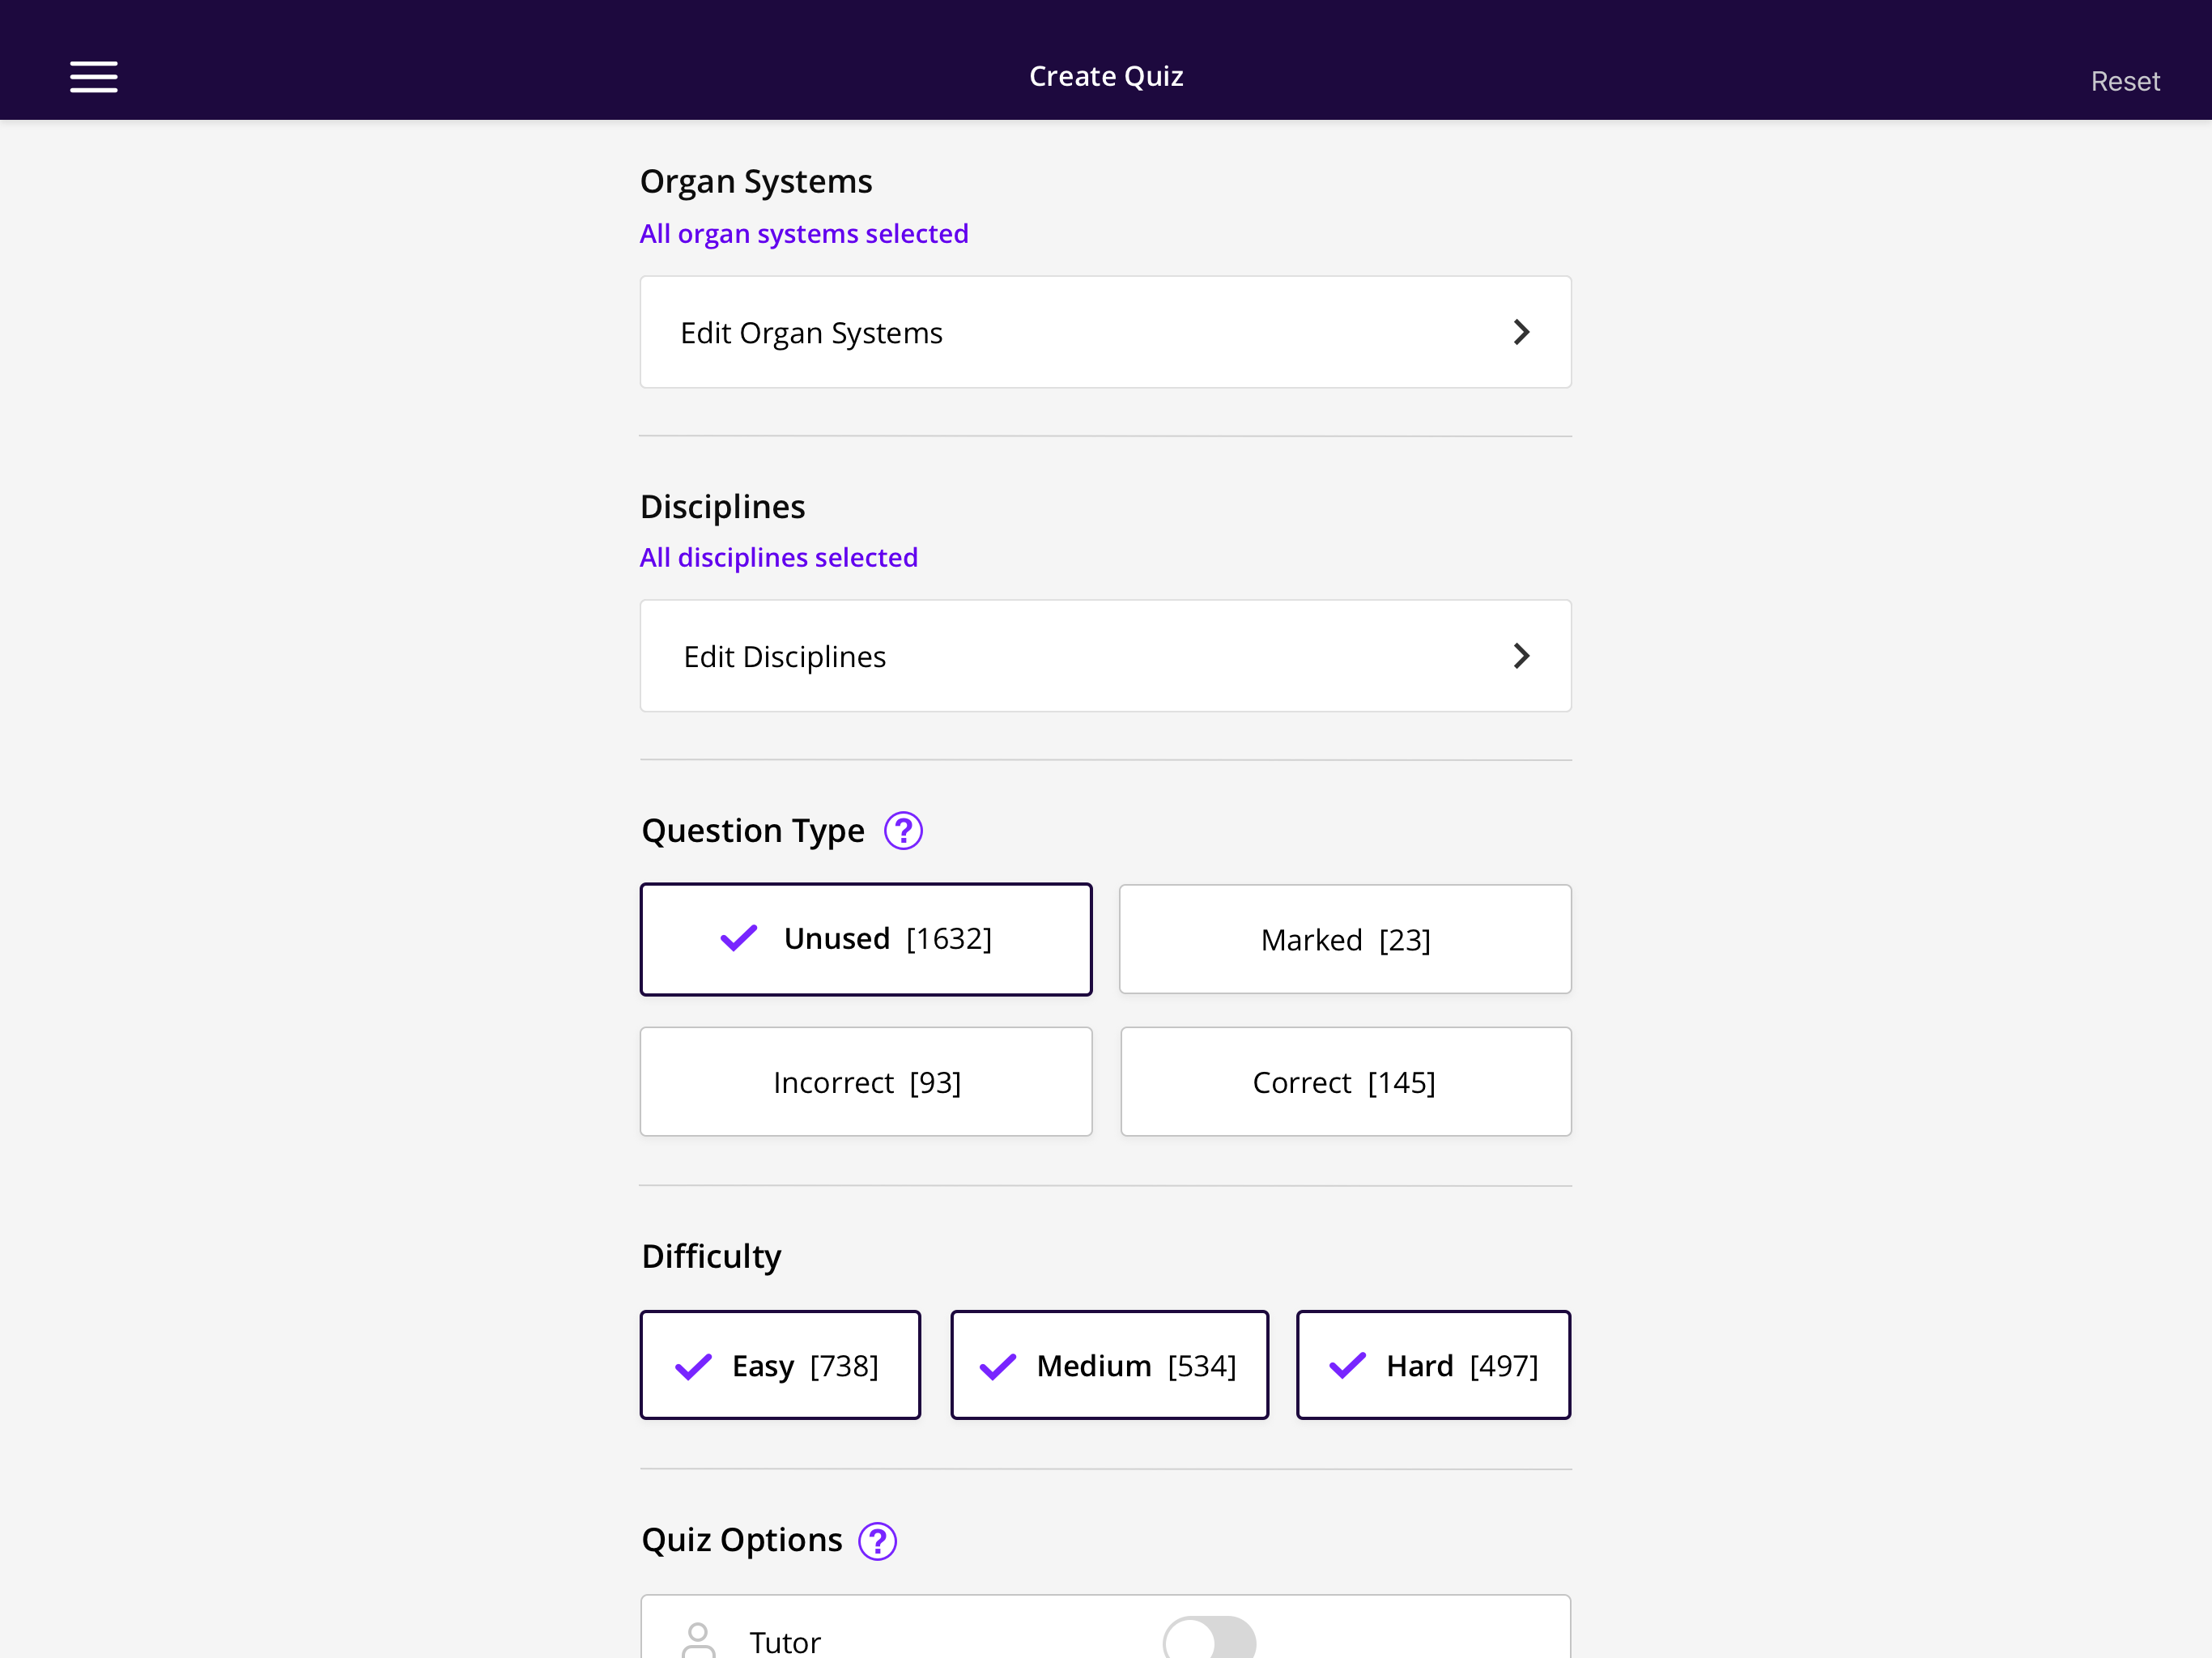
Task: Reset all quiz settings
Action: [x=2125, y=81]
